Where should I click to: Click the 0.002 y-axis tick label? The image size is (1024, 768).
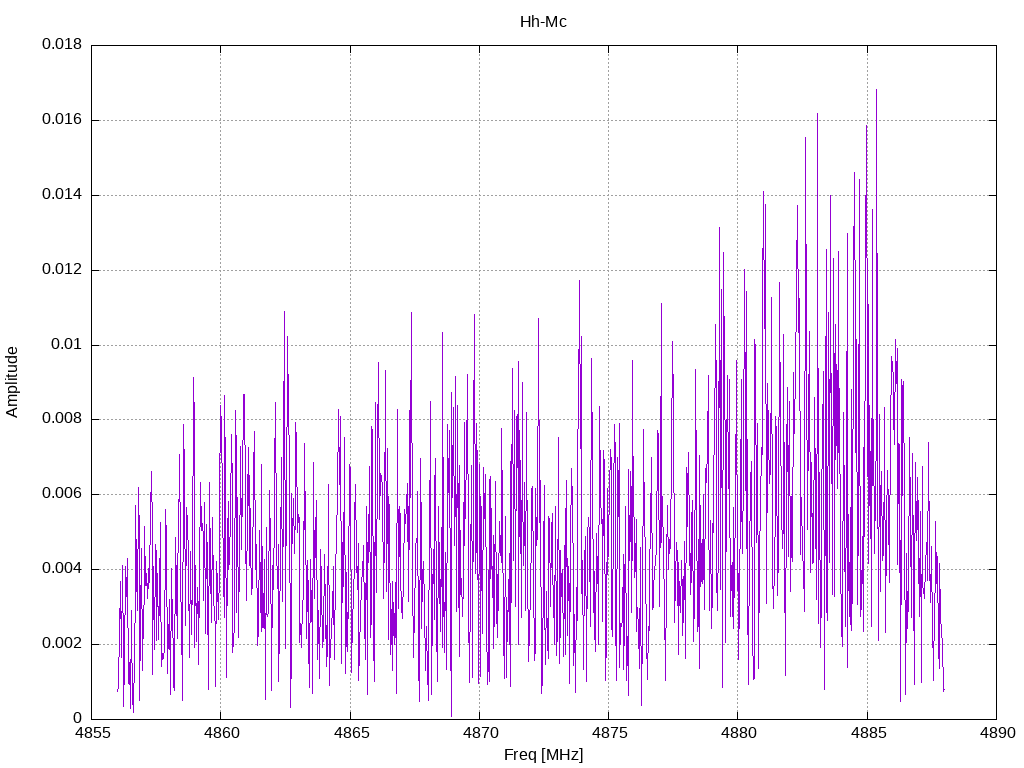pos(62,644)
